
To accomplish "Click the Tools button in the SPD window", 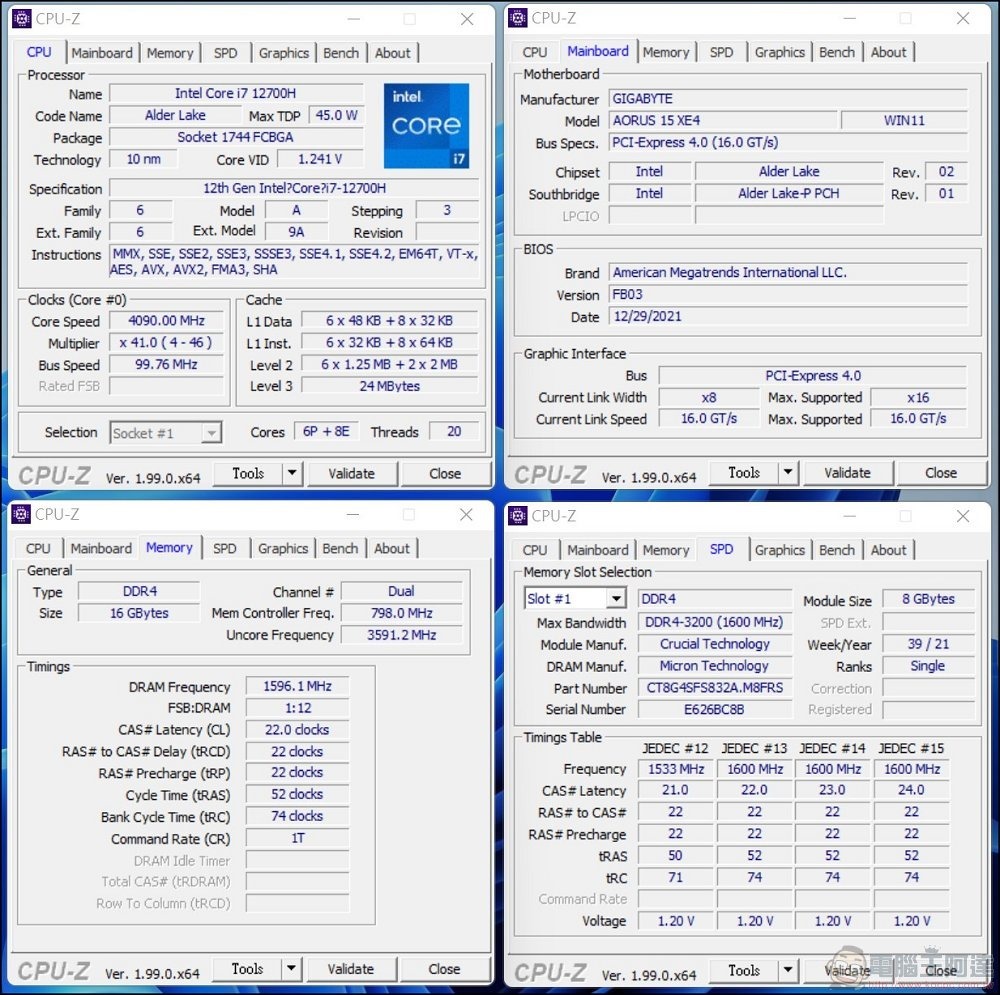I will [x=744, y=969].
